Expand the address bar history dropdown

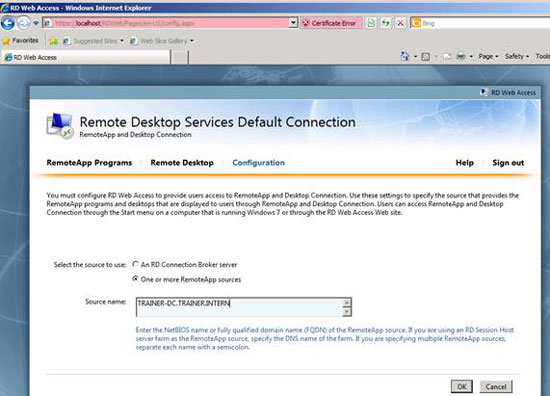coord(294,23)
